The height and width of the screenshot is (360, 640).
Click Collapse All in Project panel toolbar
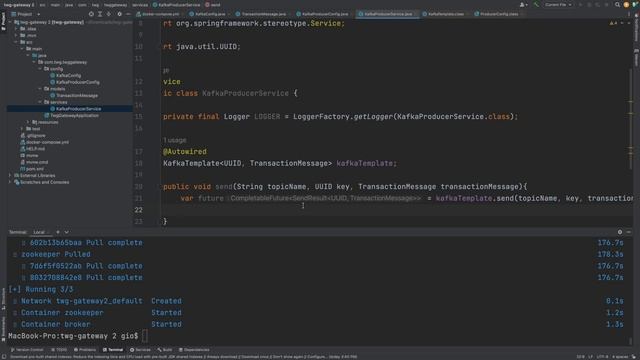109,14
